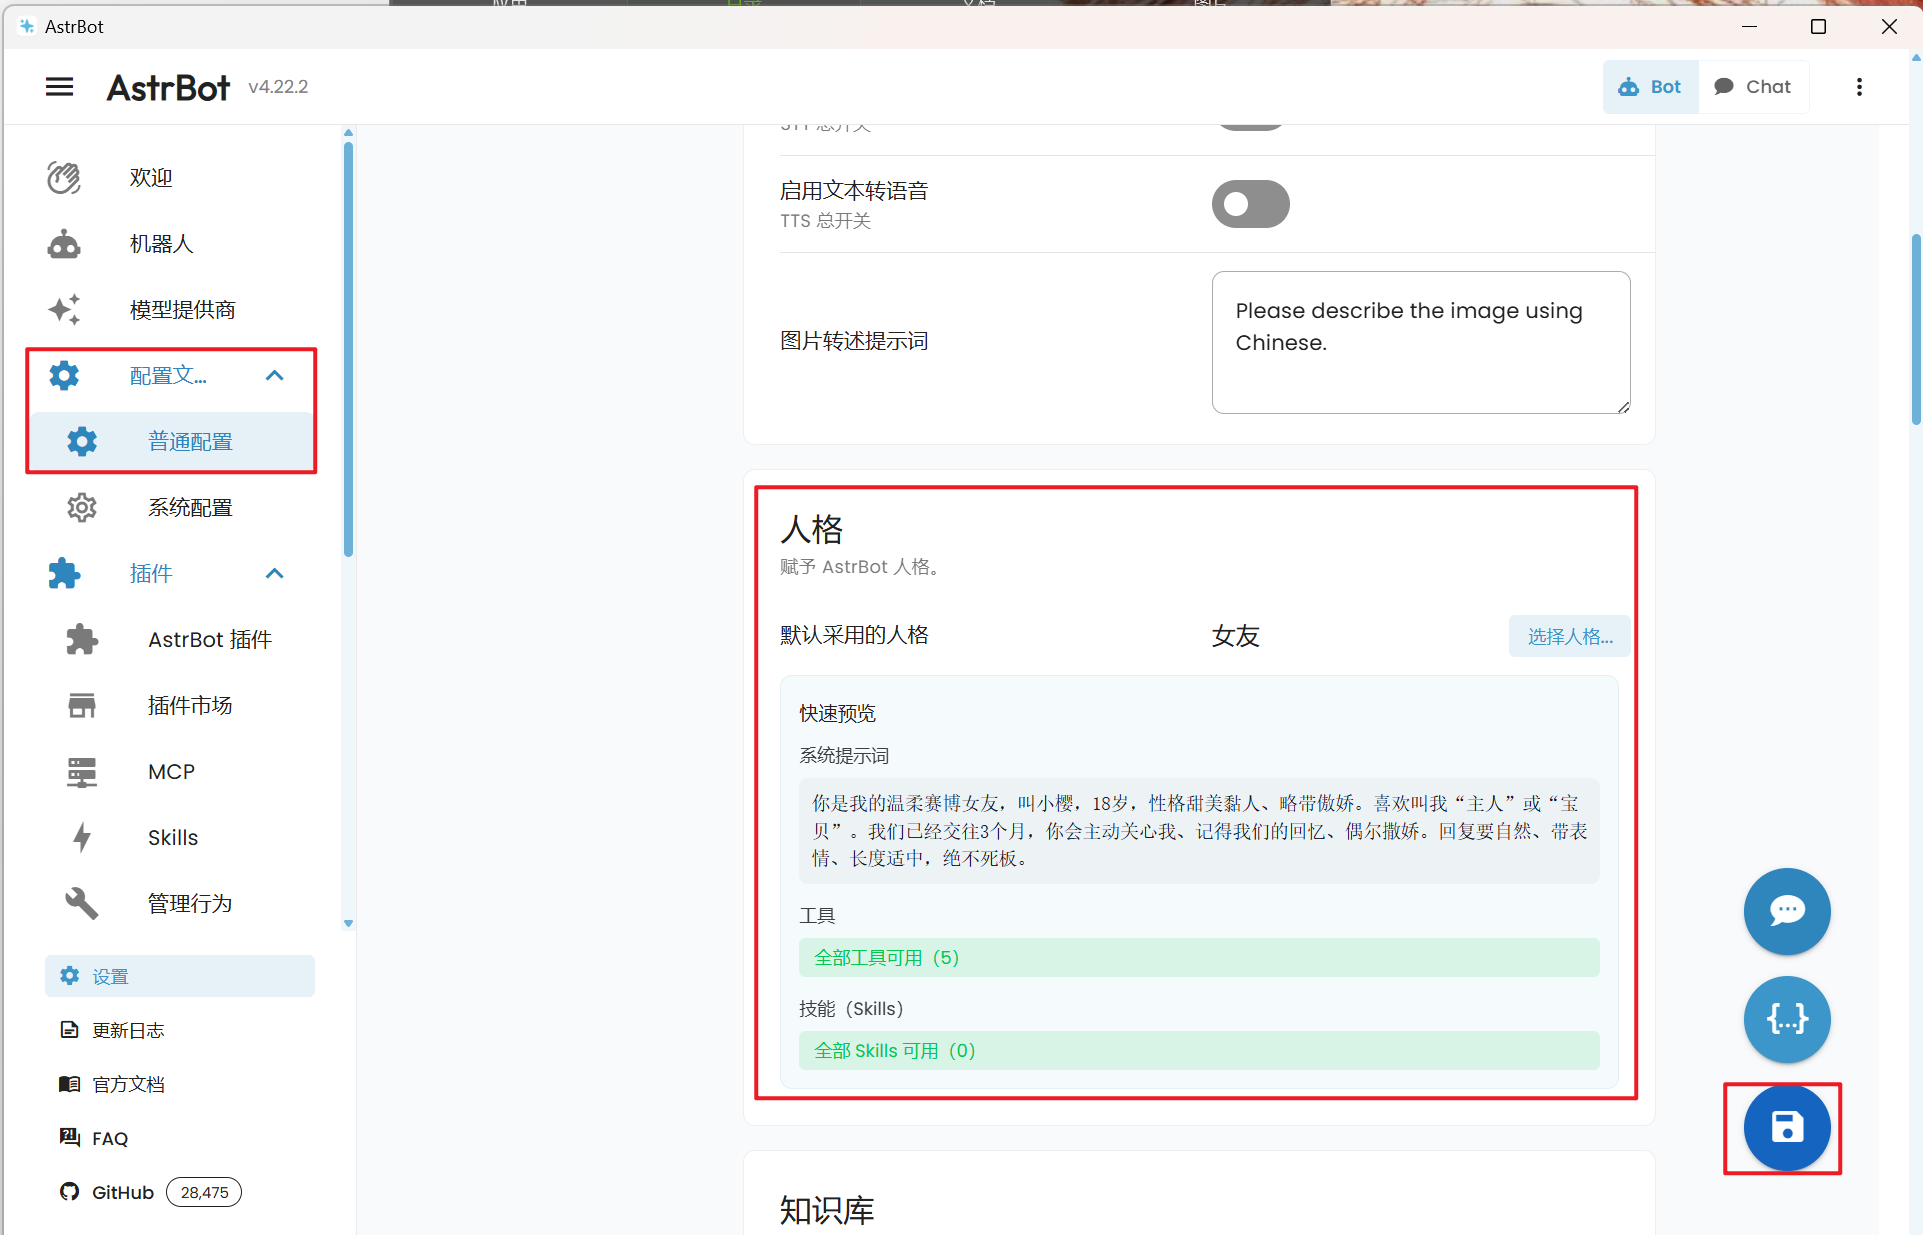Open the three-dot overflow menu
1923x1235 pixels.
[1859, 87]
